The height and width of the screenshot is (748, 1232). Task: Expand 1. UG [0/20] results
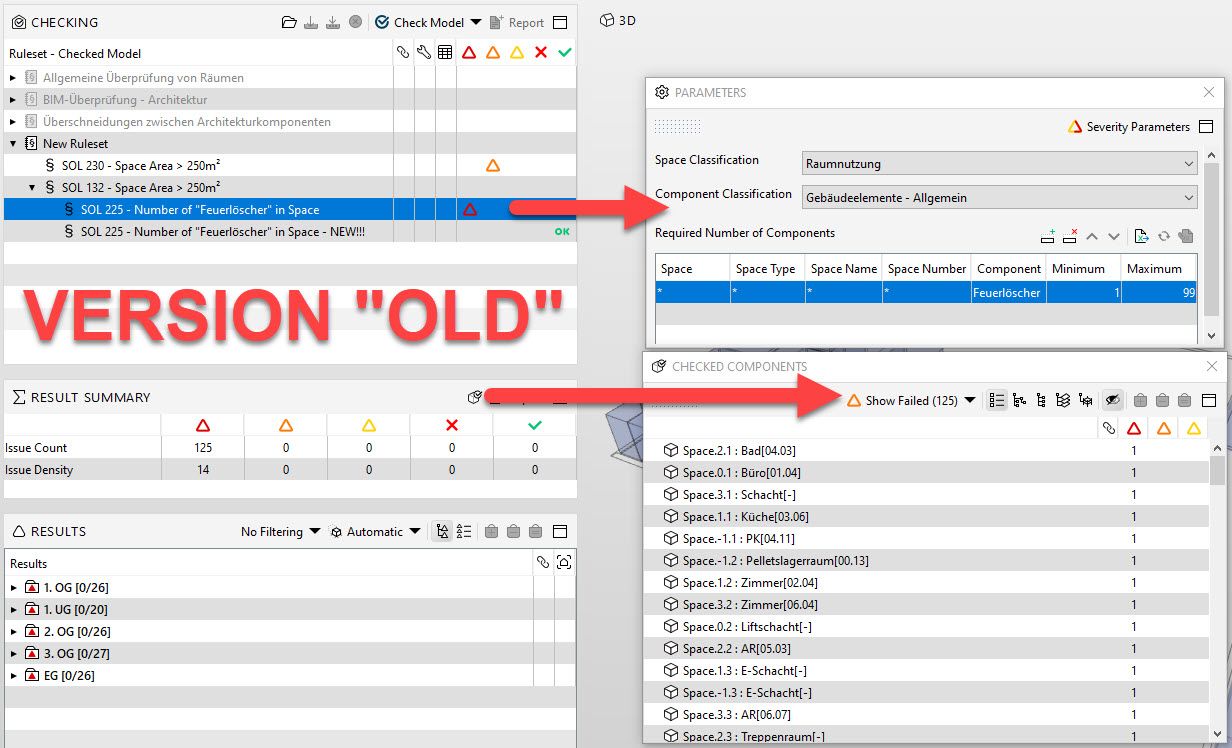[x=14, y=609]
